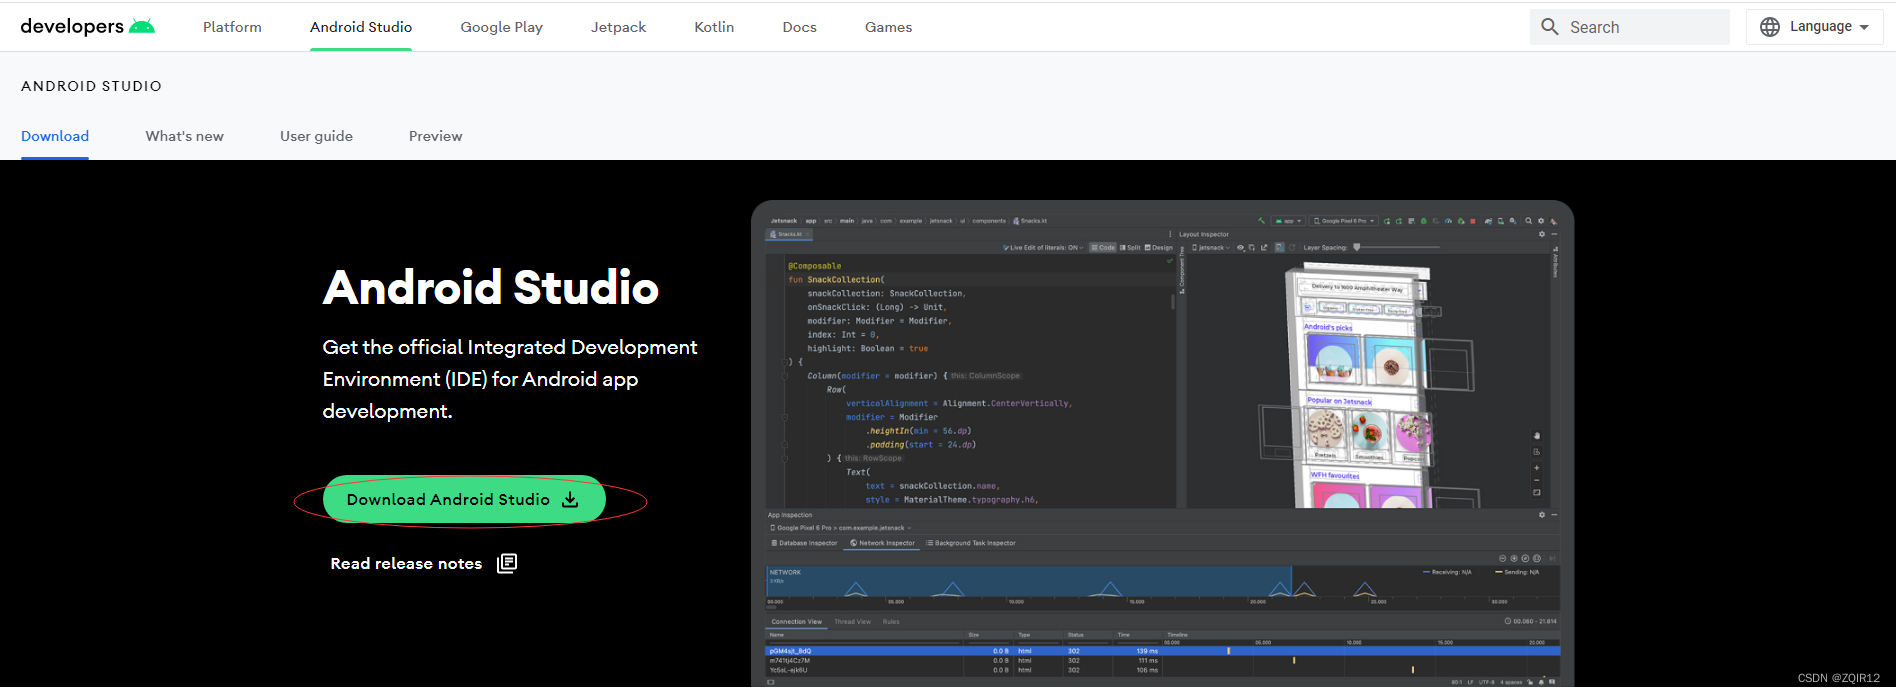Click the NETWORK label on the graph

785,573
